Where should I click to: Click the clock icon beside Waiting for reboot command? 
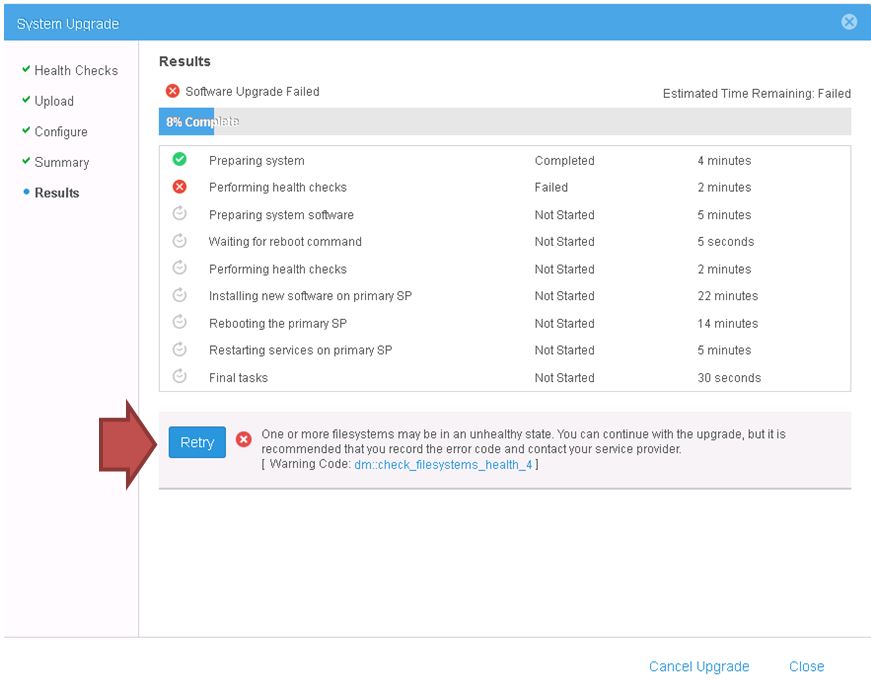pos(182,241)
